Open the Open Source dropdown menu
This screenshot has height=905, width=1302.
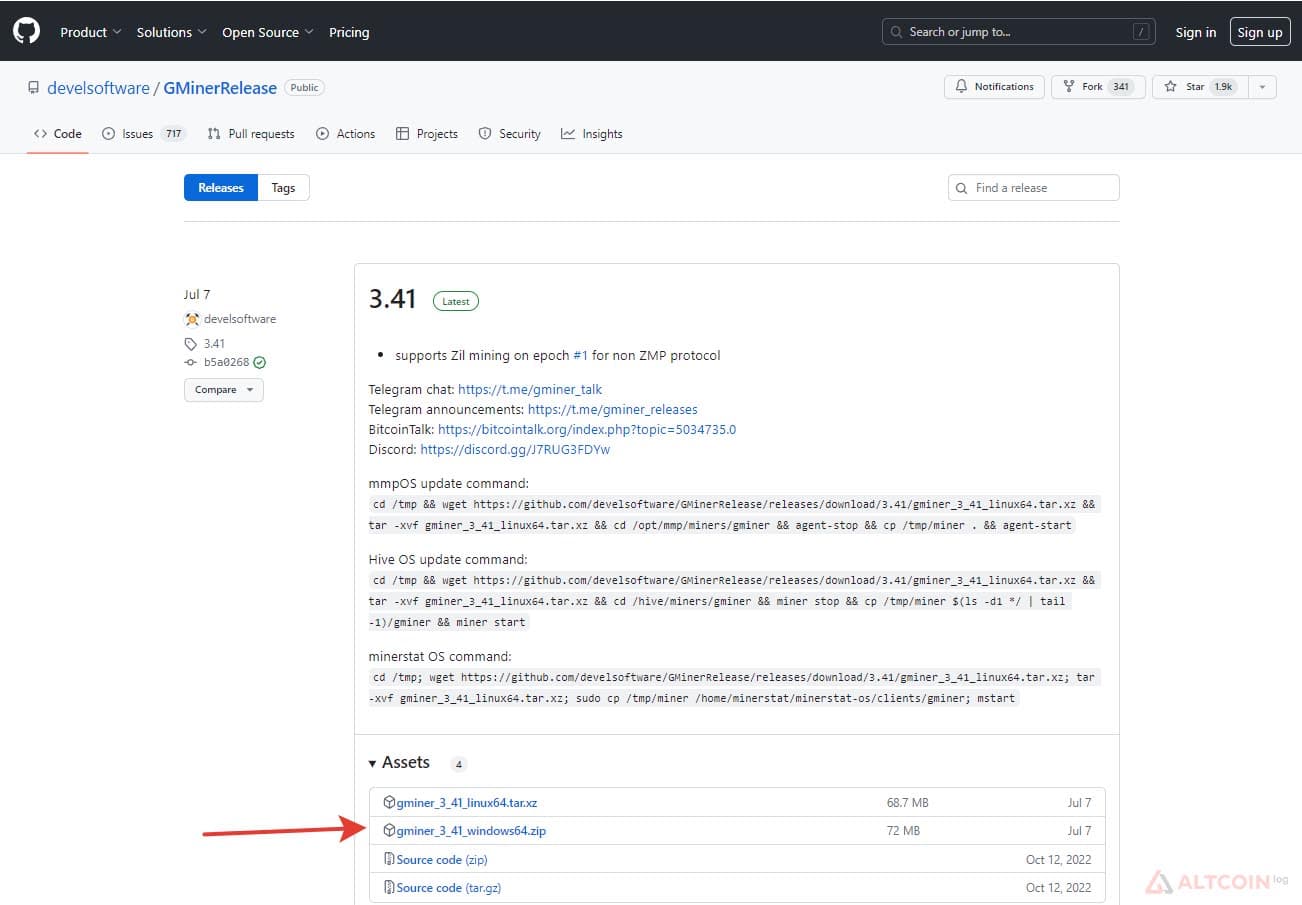pyautogui.click(x=267, y=32)
